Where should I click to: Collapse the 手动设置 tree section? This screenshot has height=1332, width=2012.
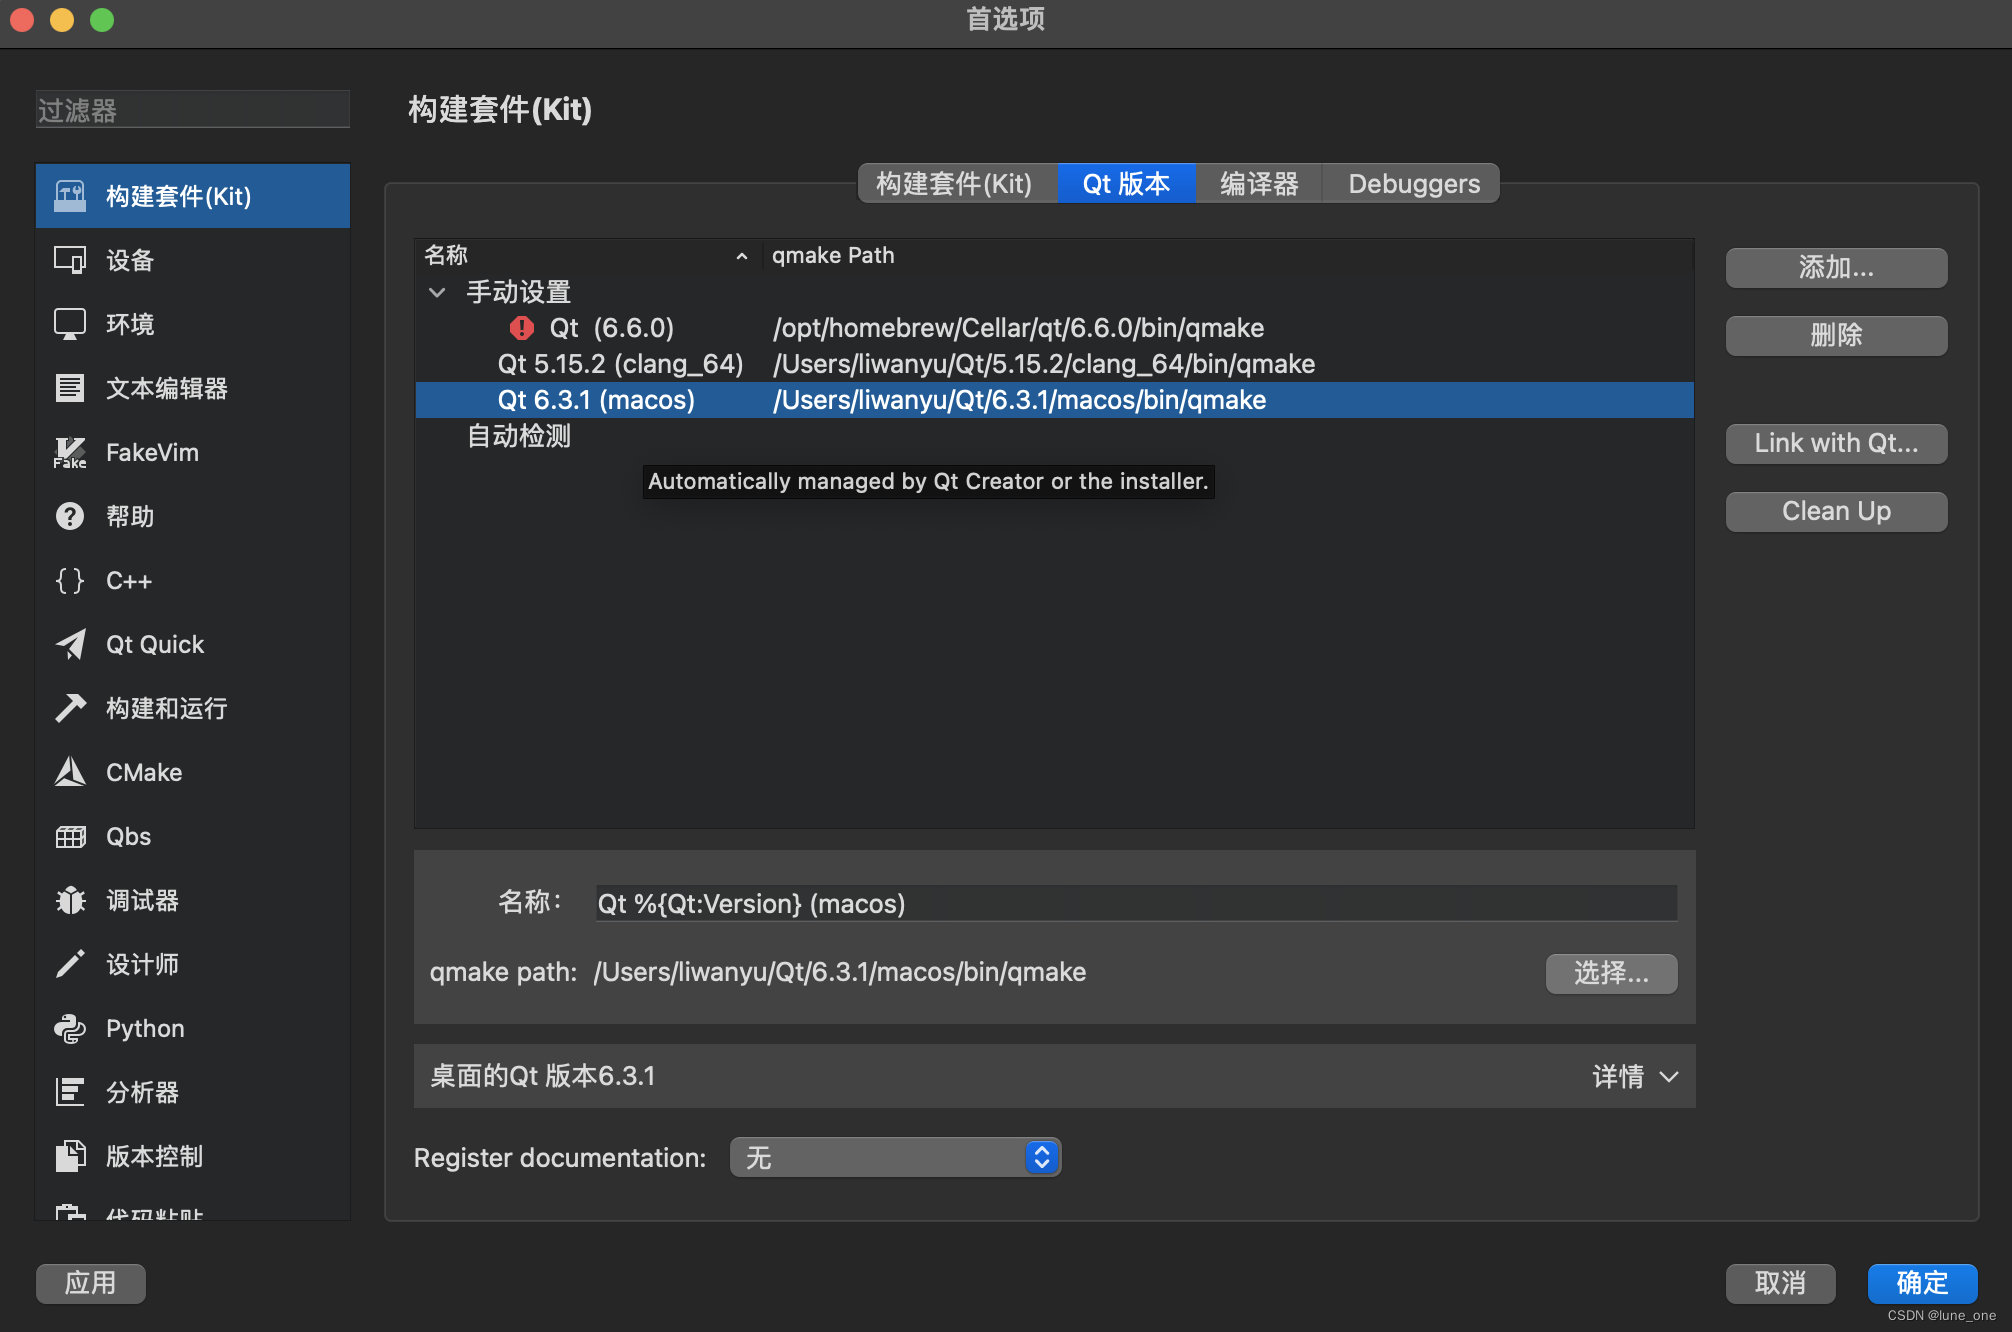[x=437, y=292]
